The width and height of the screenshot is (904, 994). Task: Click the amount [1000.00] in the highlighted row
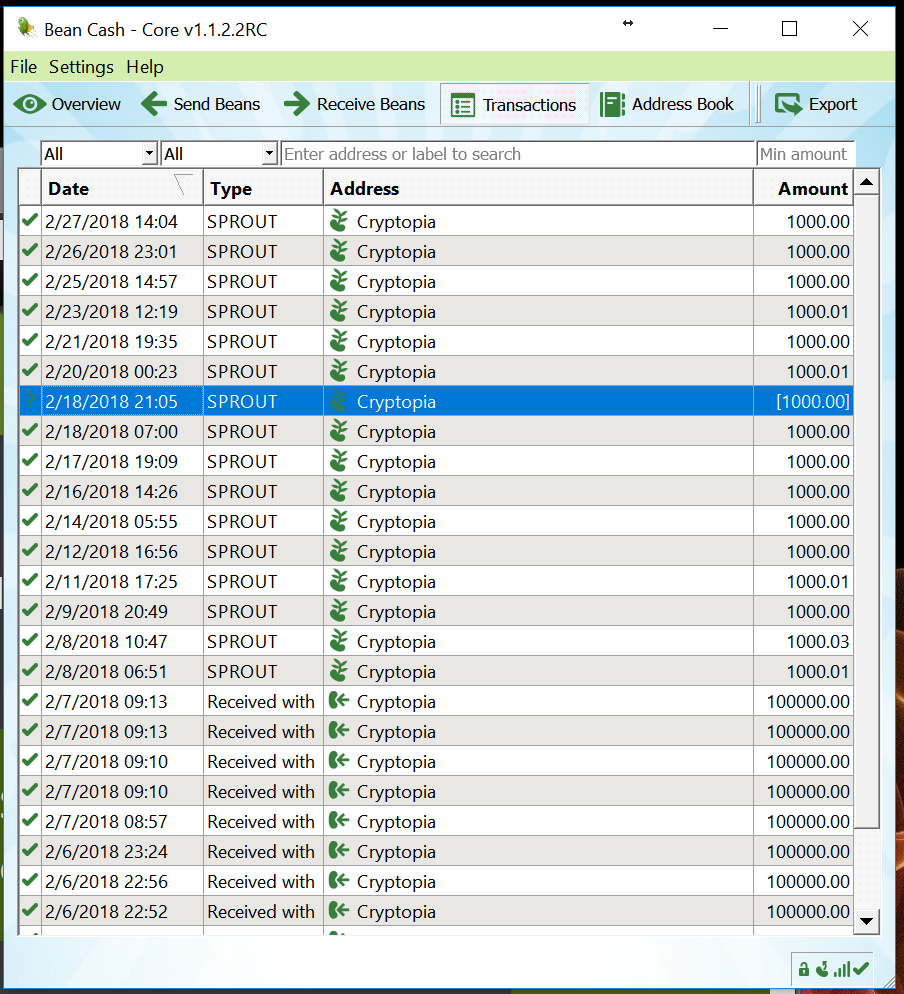click(x=813, y=401)
